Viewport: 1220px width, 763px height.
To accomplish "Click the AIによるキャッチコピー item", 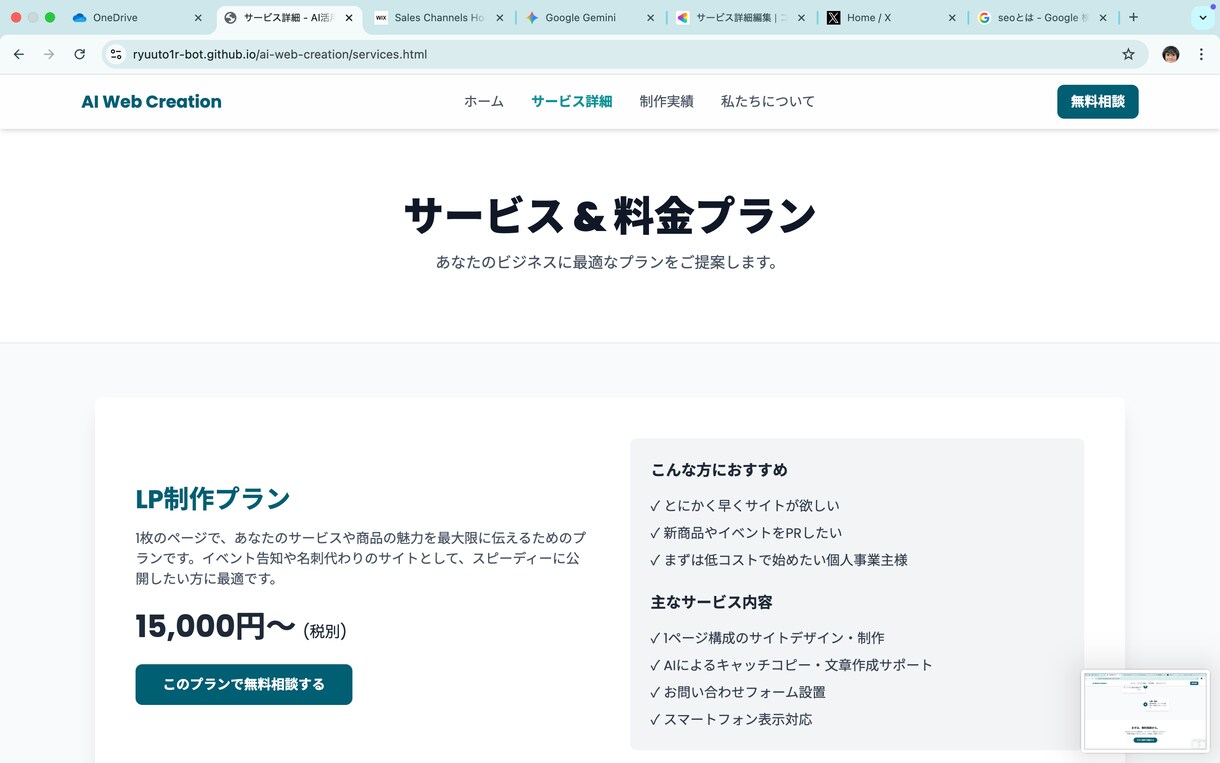I will point(791,665).
